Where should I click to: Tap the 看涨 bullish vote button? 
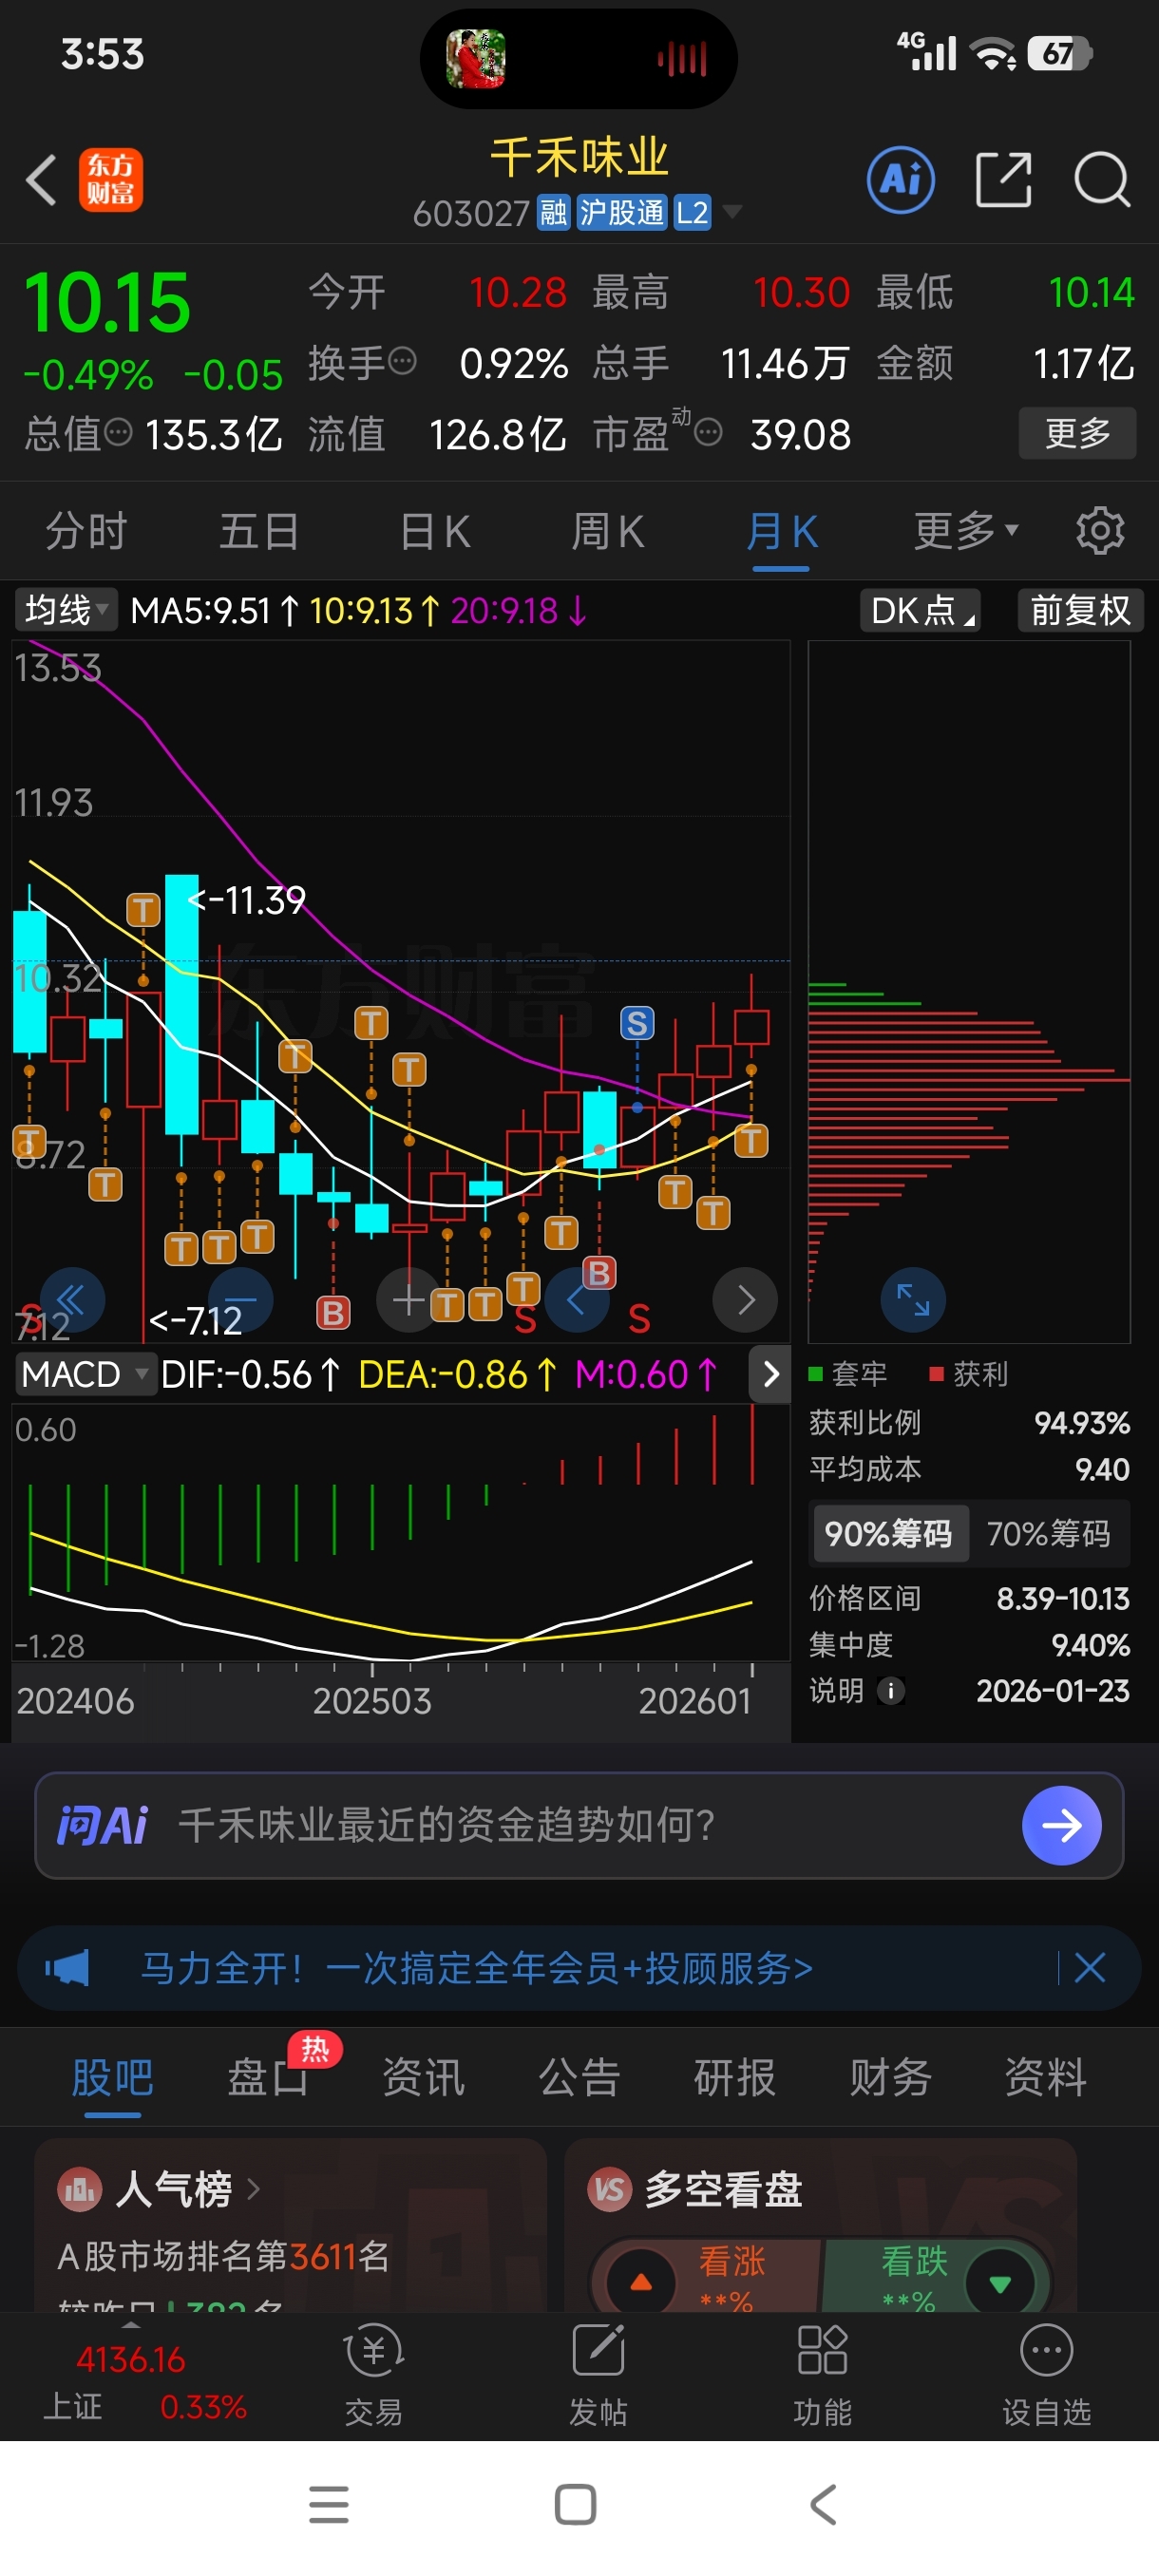click(x=708, y=2278)
